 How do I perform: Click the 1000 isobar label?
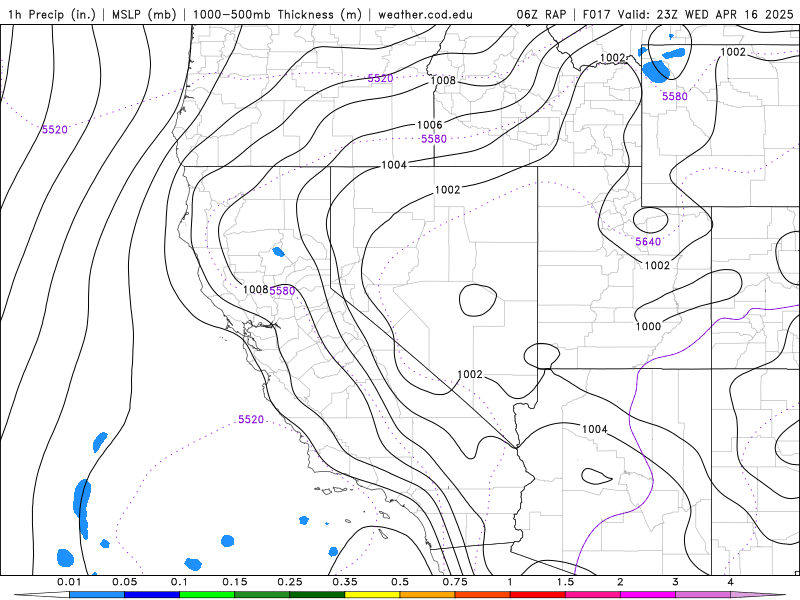pos(648,326)
